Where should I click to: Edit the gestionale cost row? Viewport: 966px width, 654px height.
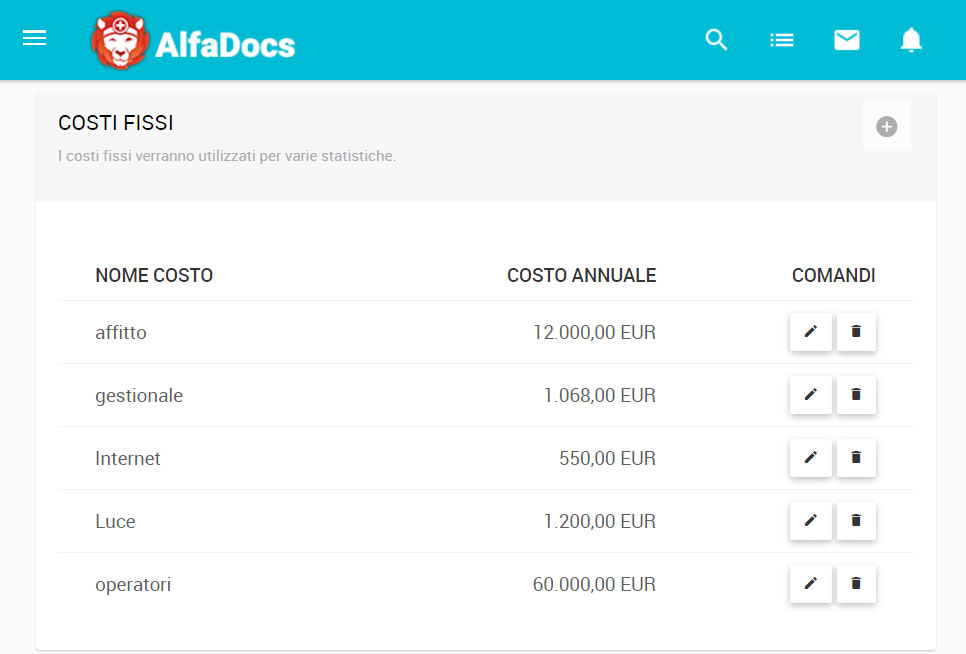coord(811,395)
